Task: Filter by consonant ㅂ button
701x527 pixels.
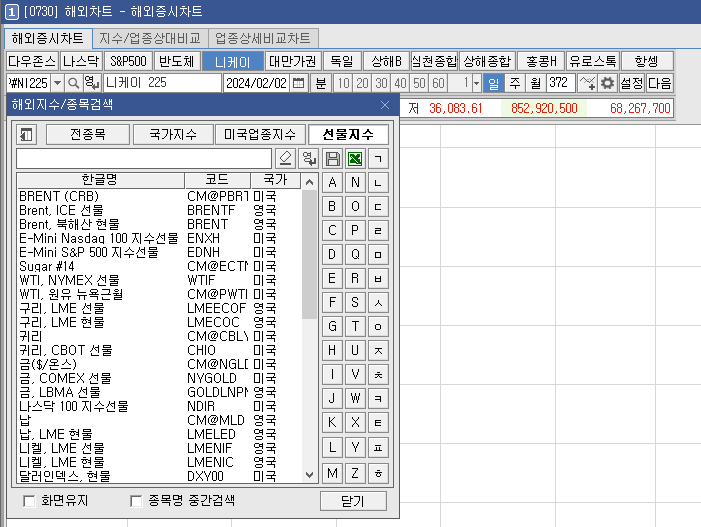Action: point(378,278)
